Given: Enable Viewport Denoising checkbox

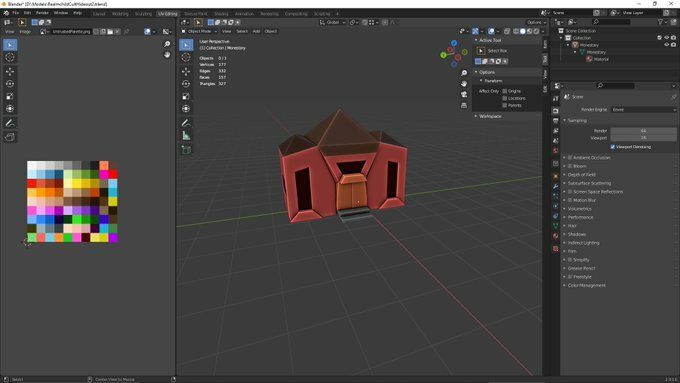Looking at the screenshot, I should coord(613,147).
